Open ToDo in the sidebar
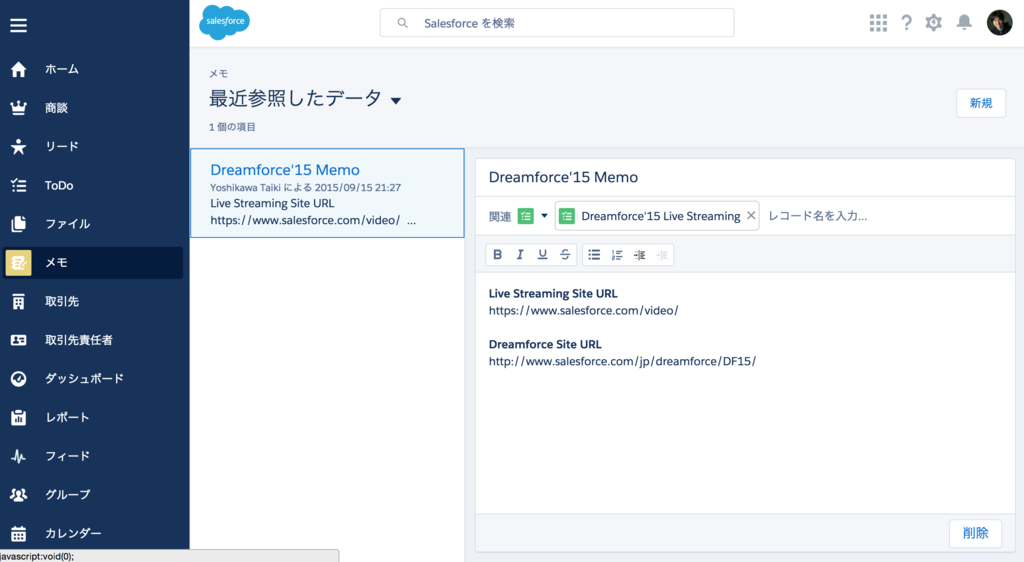1024x562 pixels. point(93,185)
